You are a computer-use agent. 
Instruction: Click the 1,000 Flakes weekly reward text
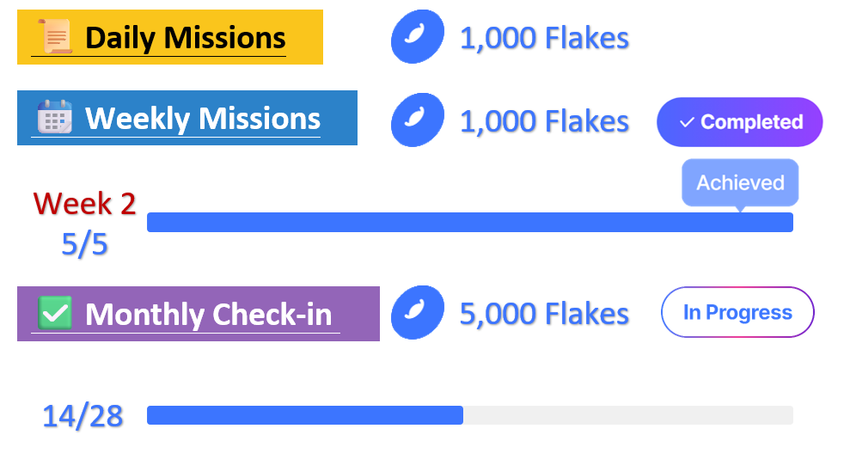(544, 122)
